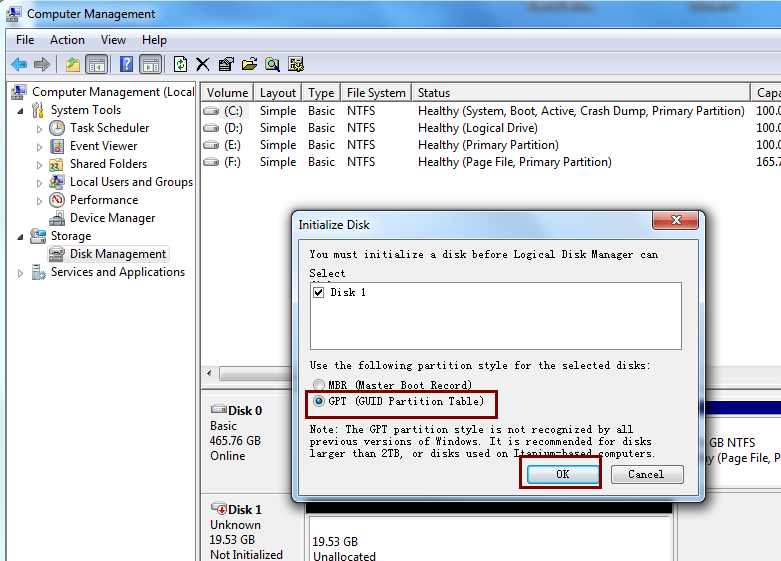Click the Properties toolbar icon
Screen dimensions: 781x561
(x=226, y=64)
